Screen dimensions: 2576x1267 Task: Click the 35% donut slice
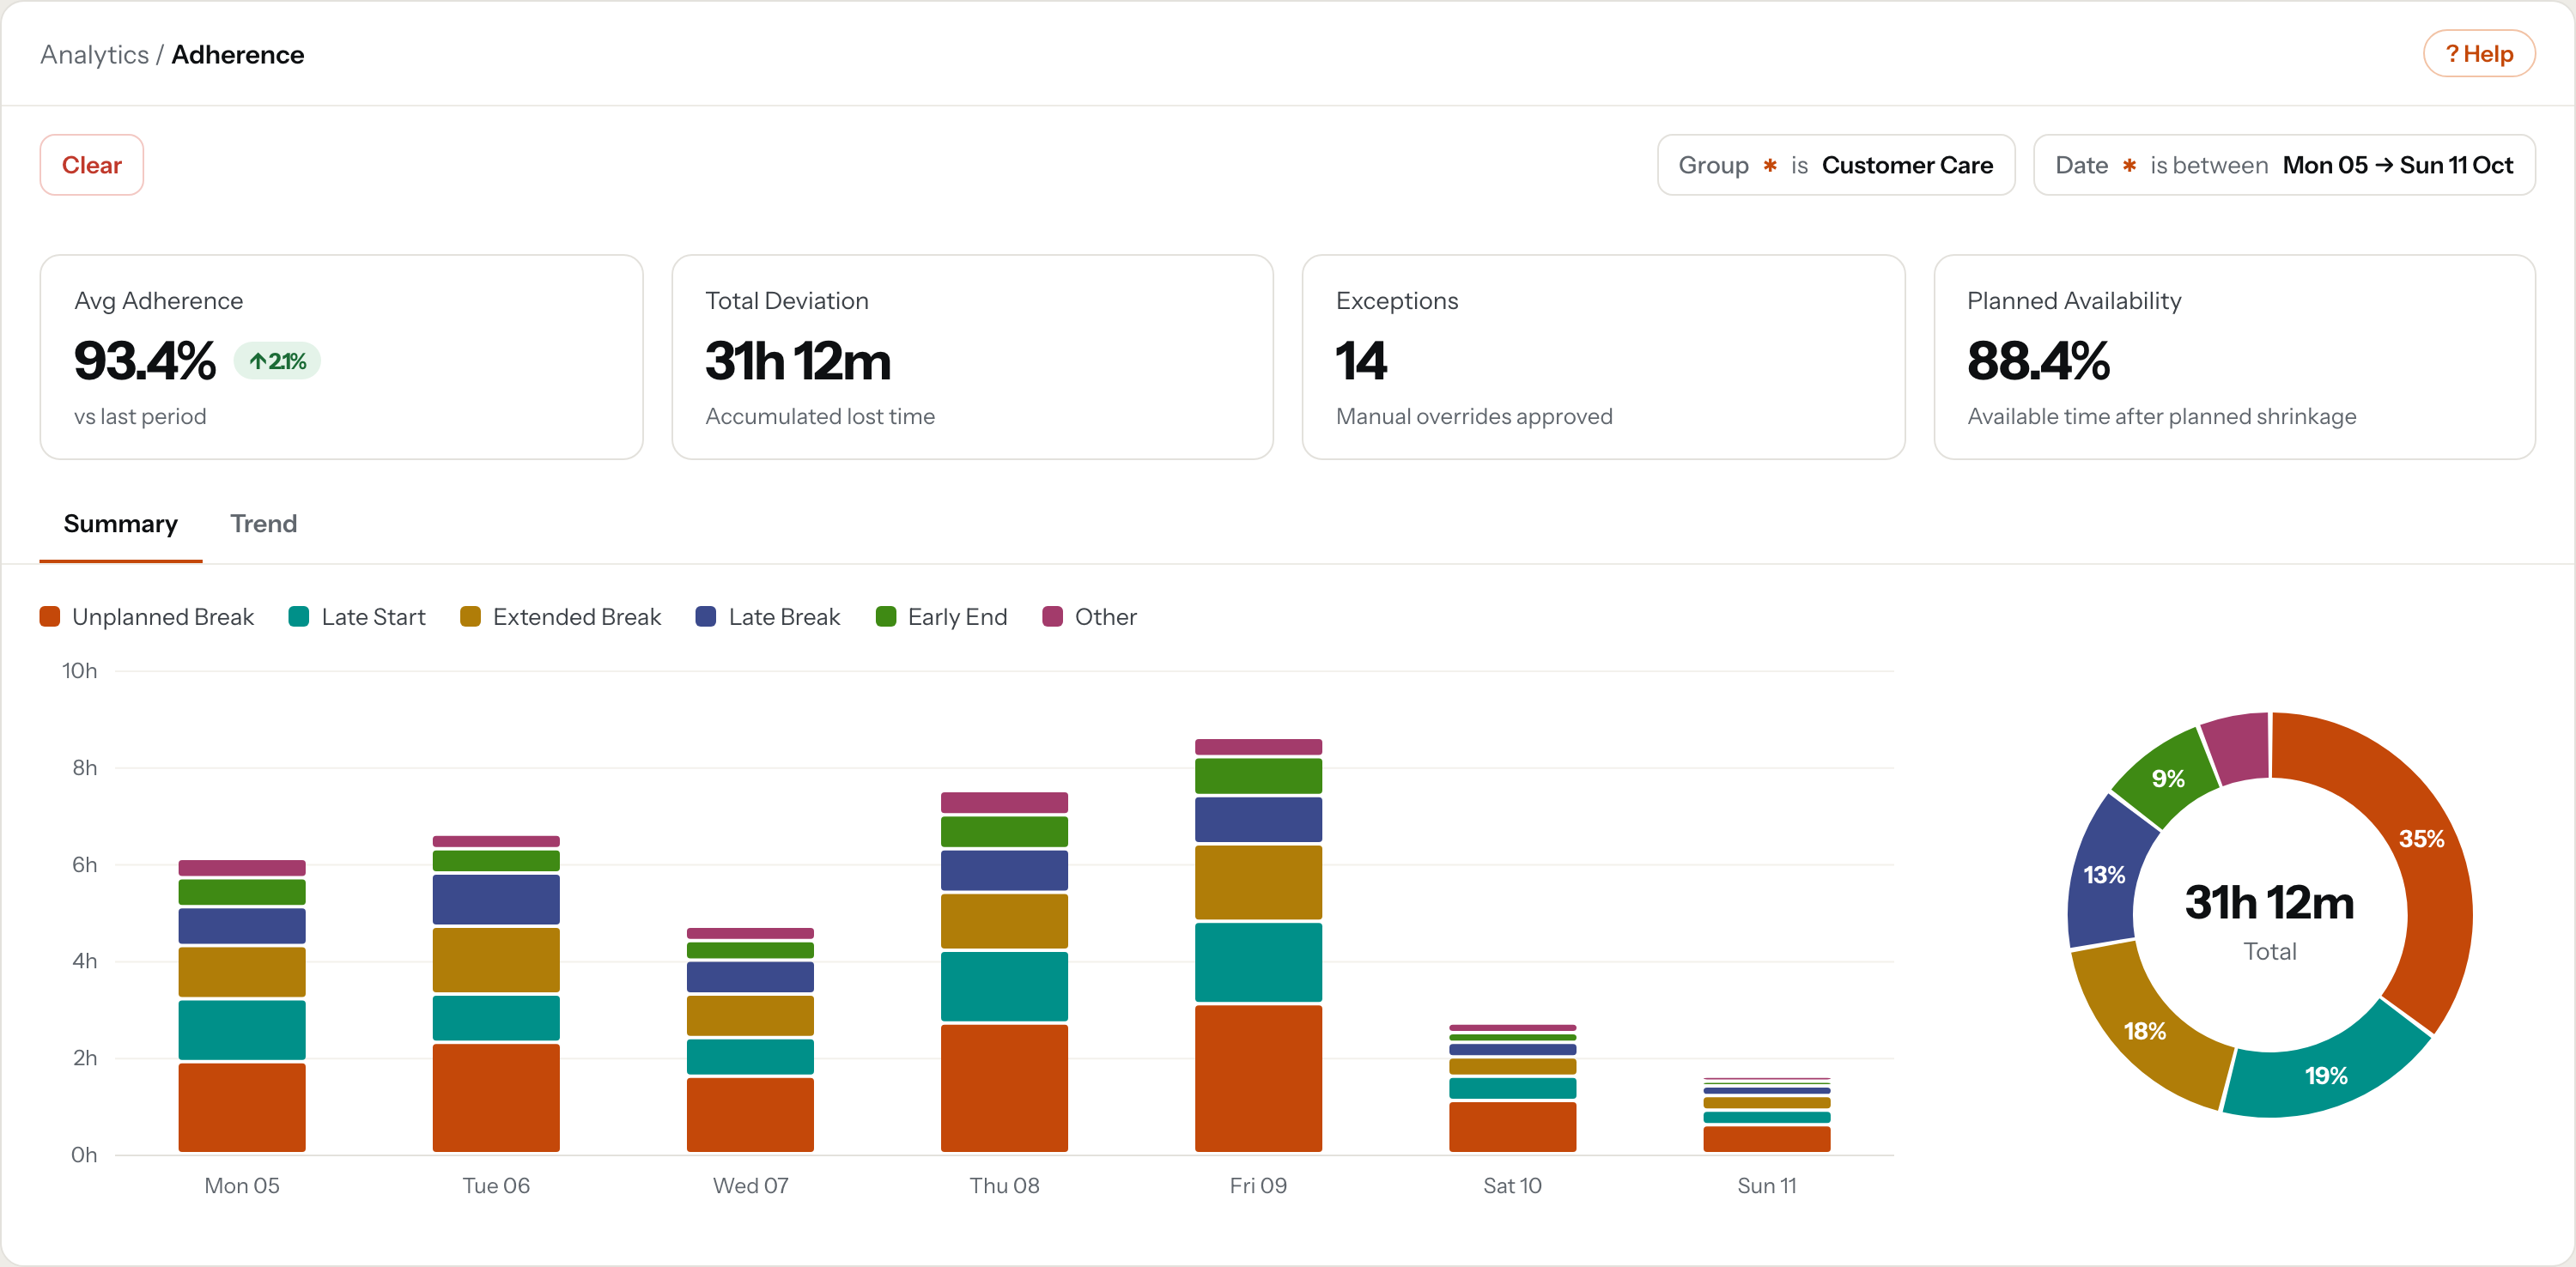coord(2422,838)
